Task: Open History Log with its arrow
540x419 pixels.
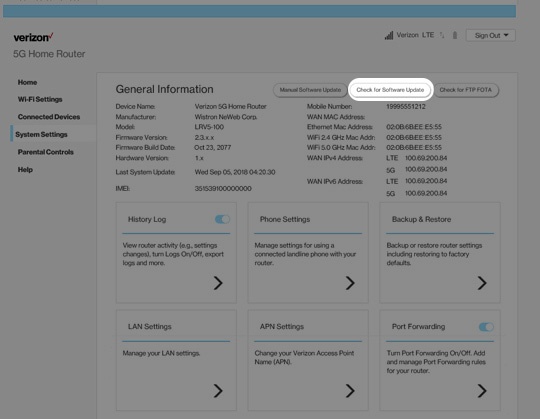Action: [218, 283]
